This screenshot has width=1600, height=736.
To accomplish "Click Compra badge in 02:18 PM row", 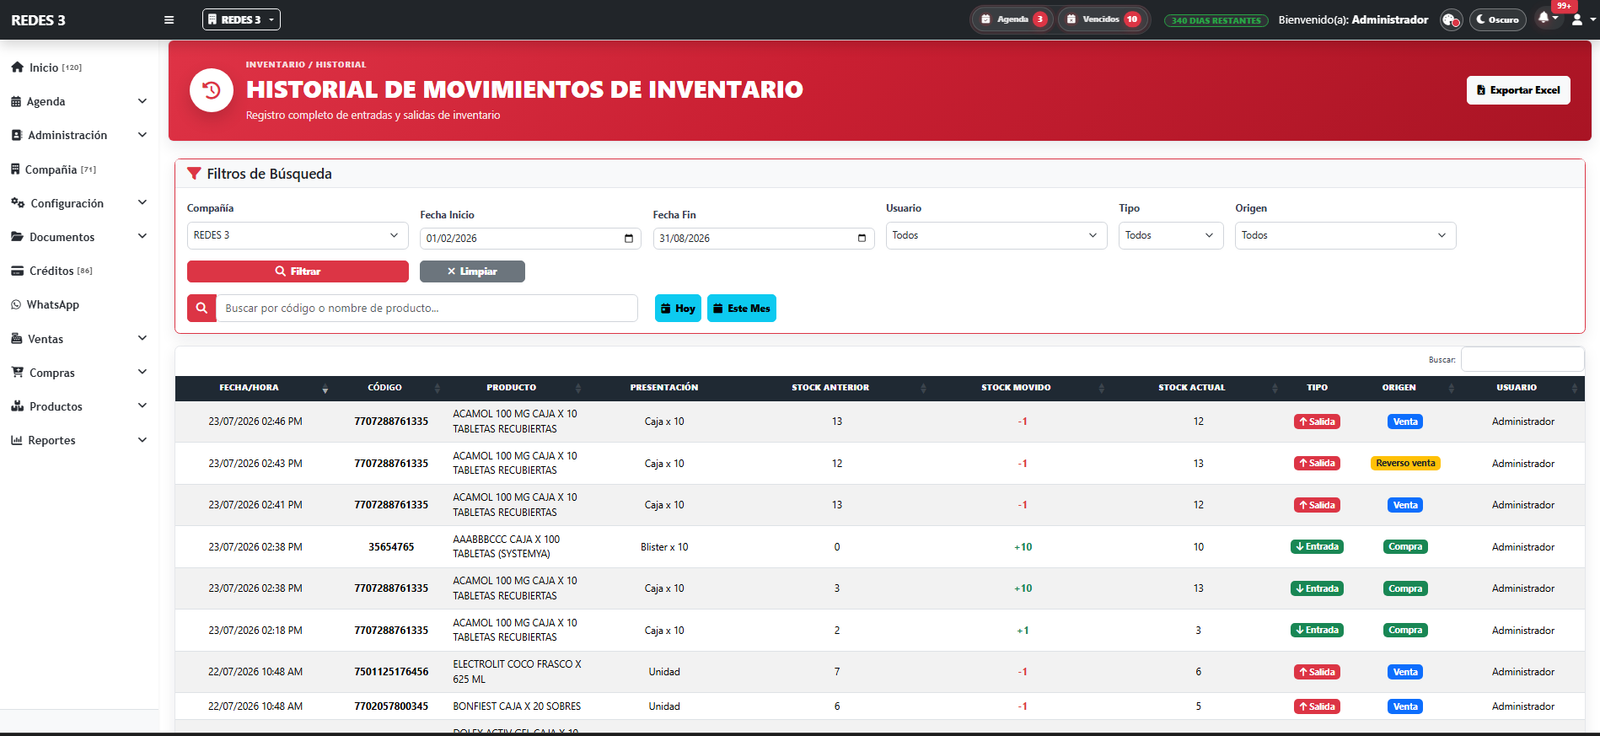I will [x=1405, y=630].
